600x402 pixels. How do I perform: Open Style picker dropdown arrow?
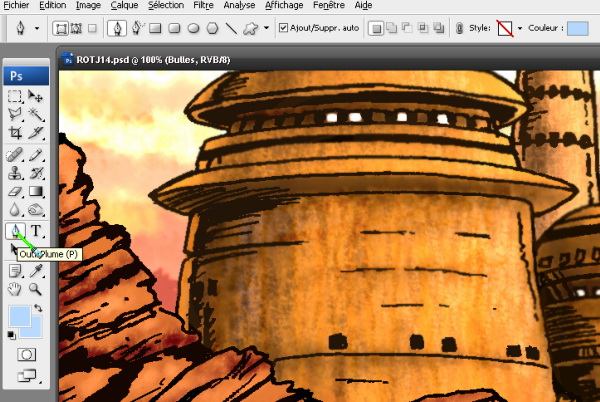click(520, 28)
